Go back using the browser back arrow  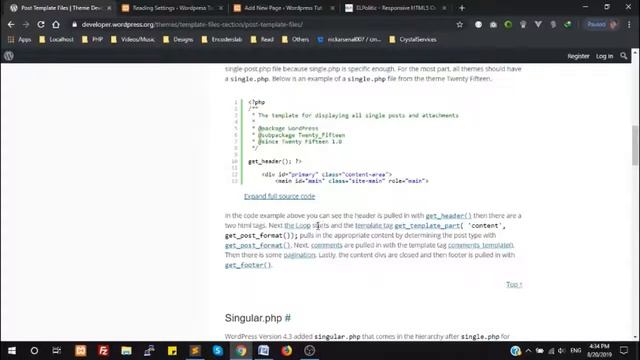11,24
